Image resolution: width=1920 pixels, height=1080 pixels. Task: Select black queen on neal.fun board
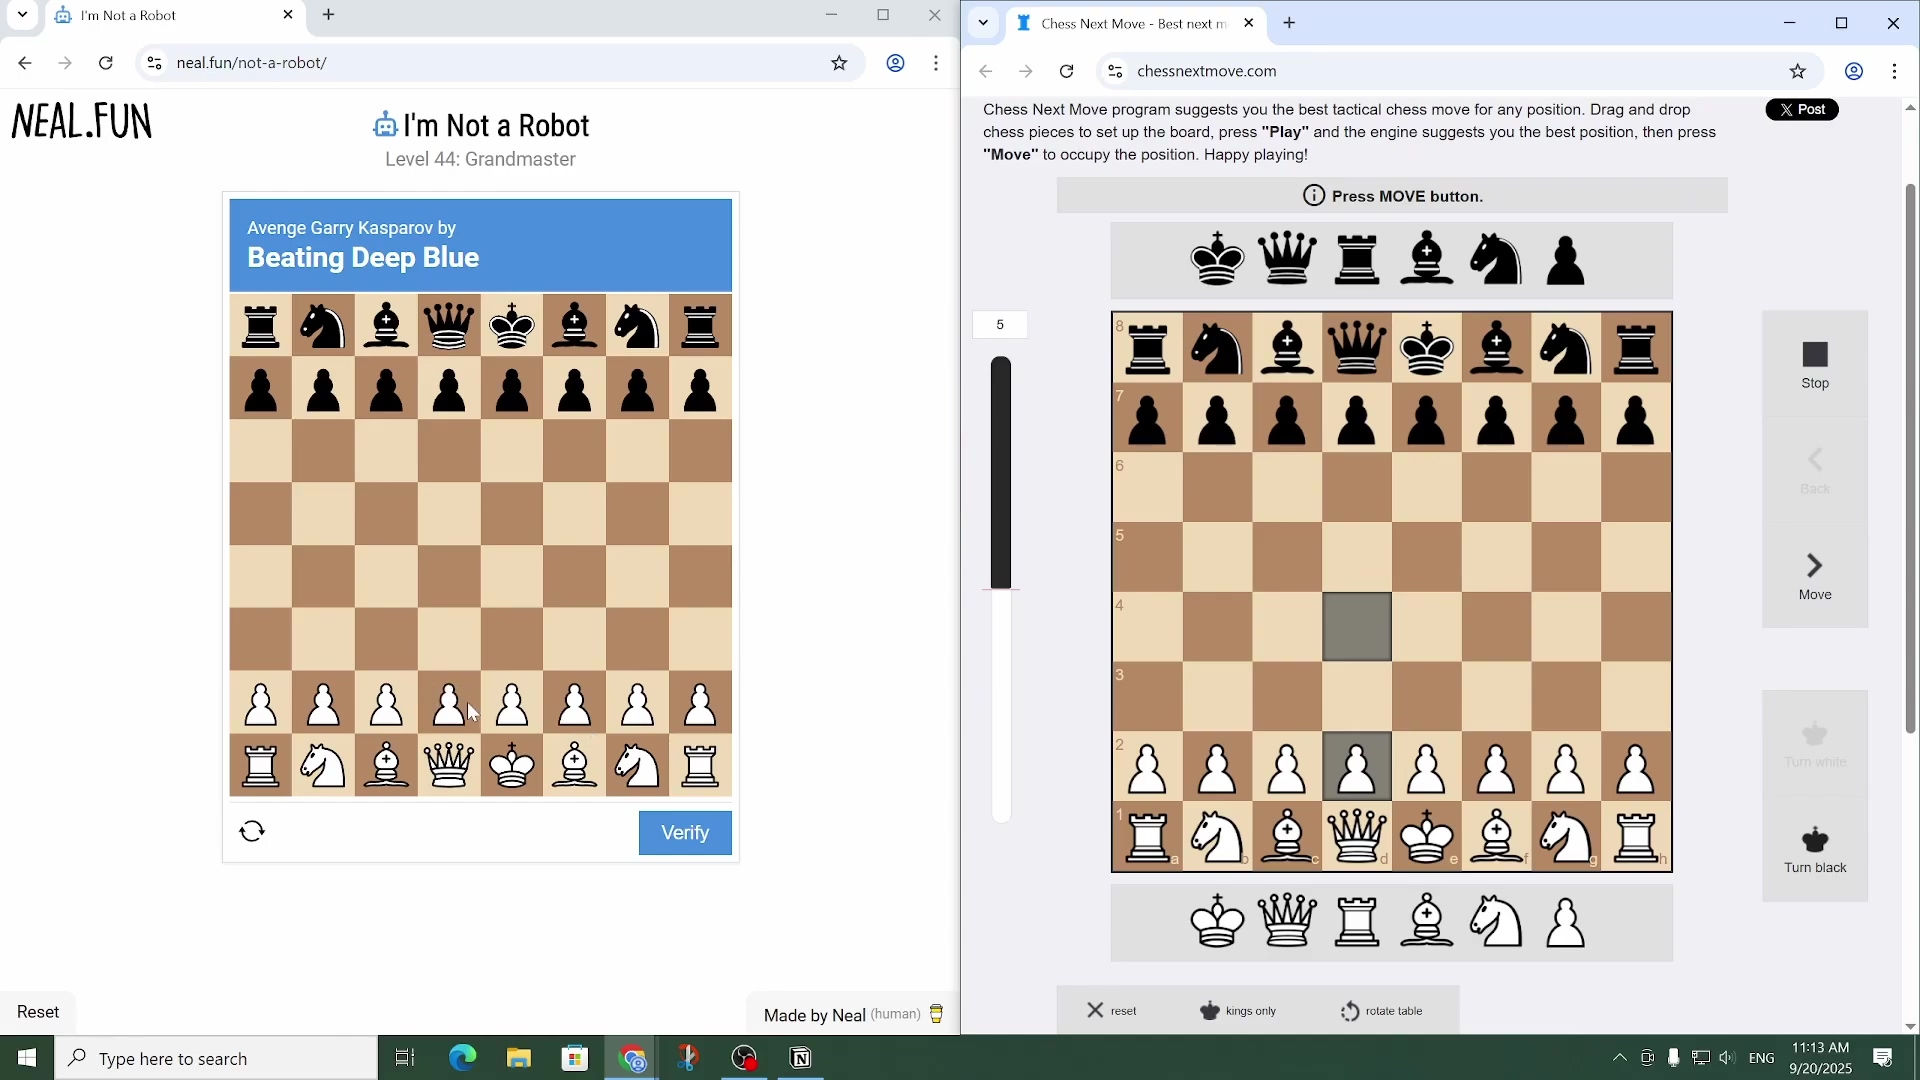449,326
